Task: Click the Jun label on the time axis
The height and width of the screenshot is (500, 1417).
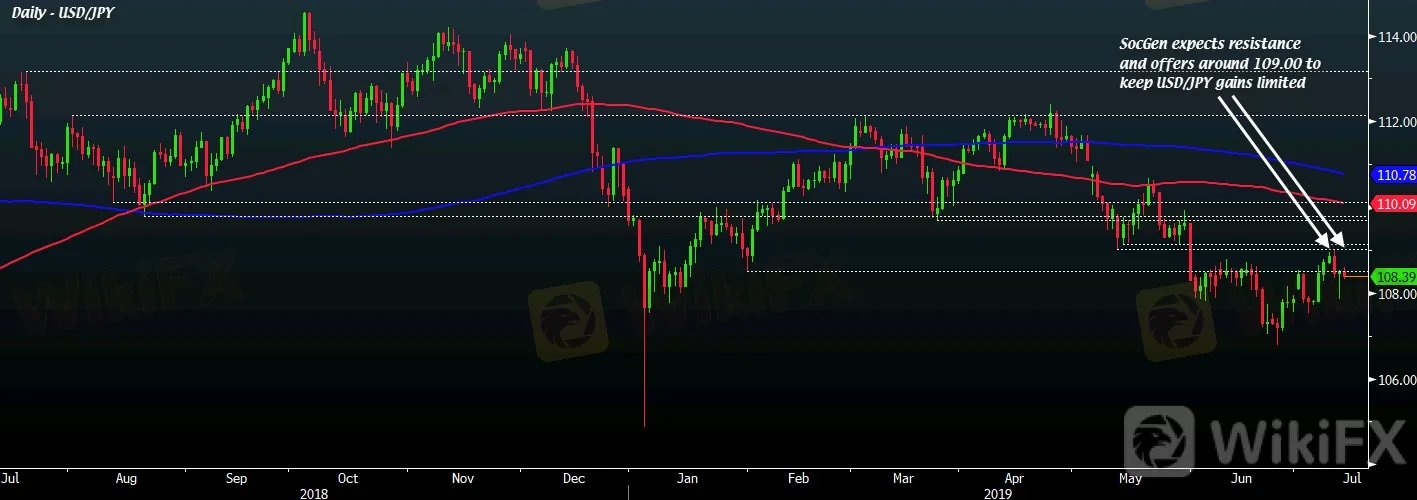Action: click(1240, 478)
